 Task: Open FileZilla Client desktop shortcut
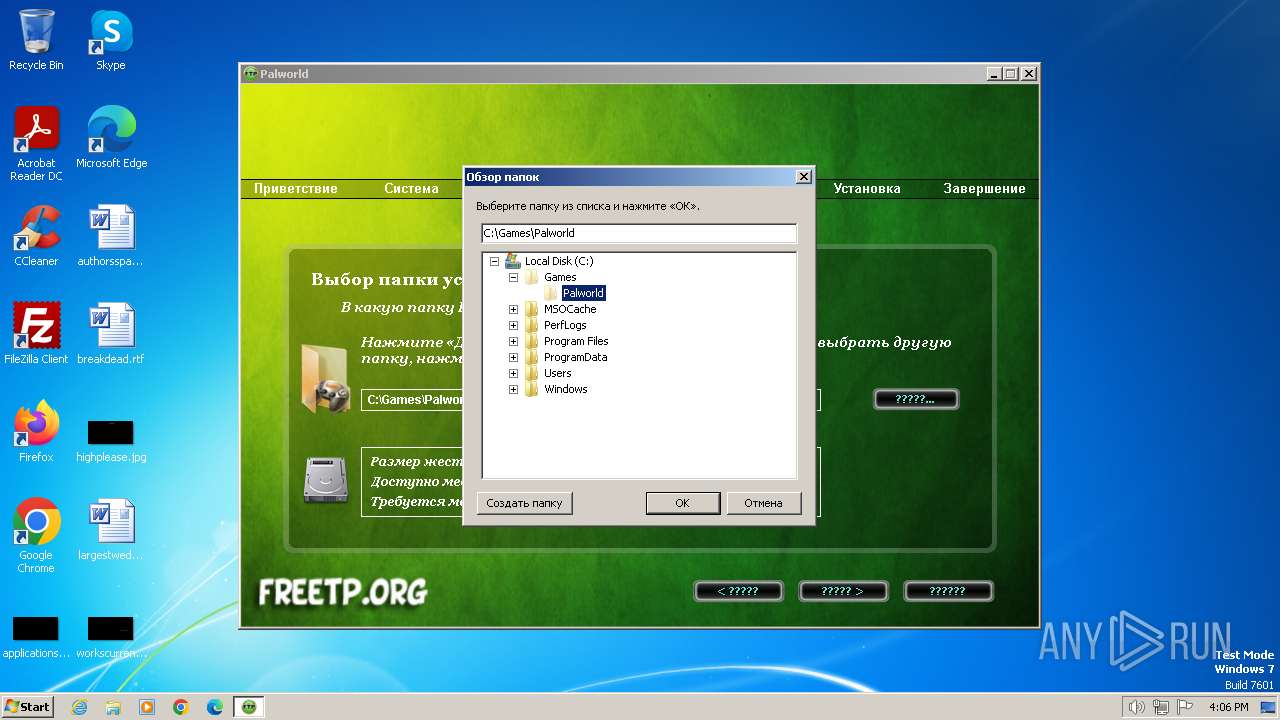36,334
